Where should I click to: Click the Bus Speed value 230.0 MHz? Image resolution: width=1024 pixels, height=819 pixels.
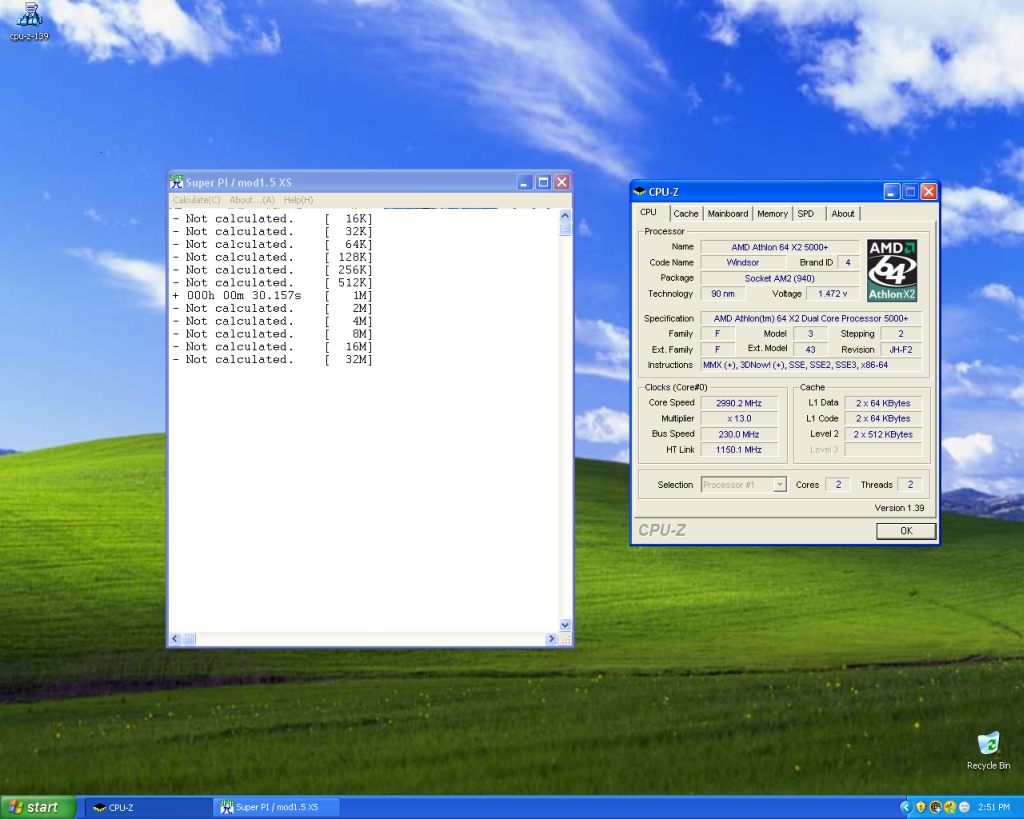click(x=739, y=434)
